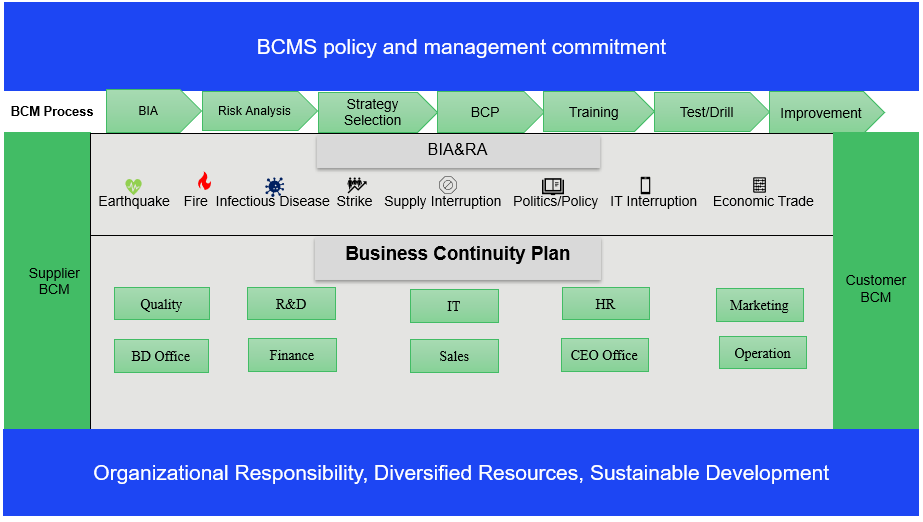Screen dimensions: 923x522
Task: Click the Economic Trade calculator icon
Action: pyautogui.click(x=759, y=185)
